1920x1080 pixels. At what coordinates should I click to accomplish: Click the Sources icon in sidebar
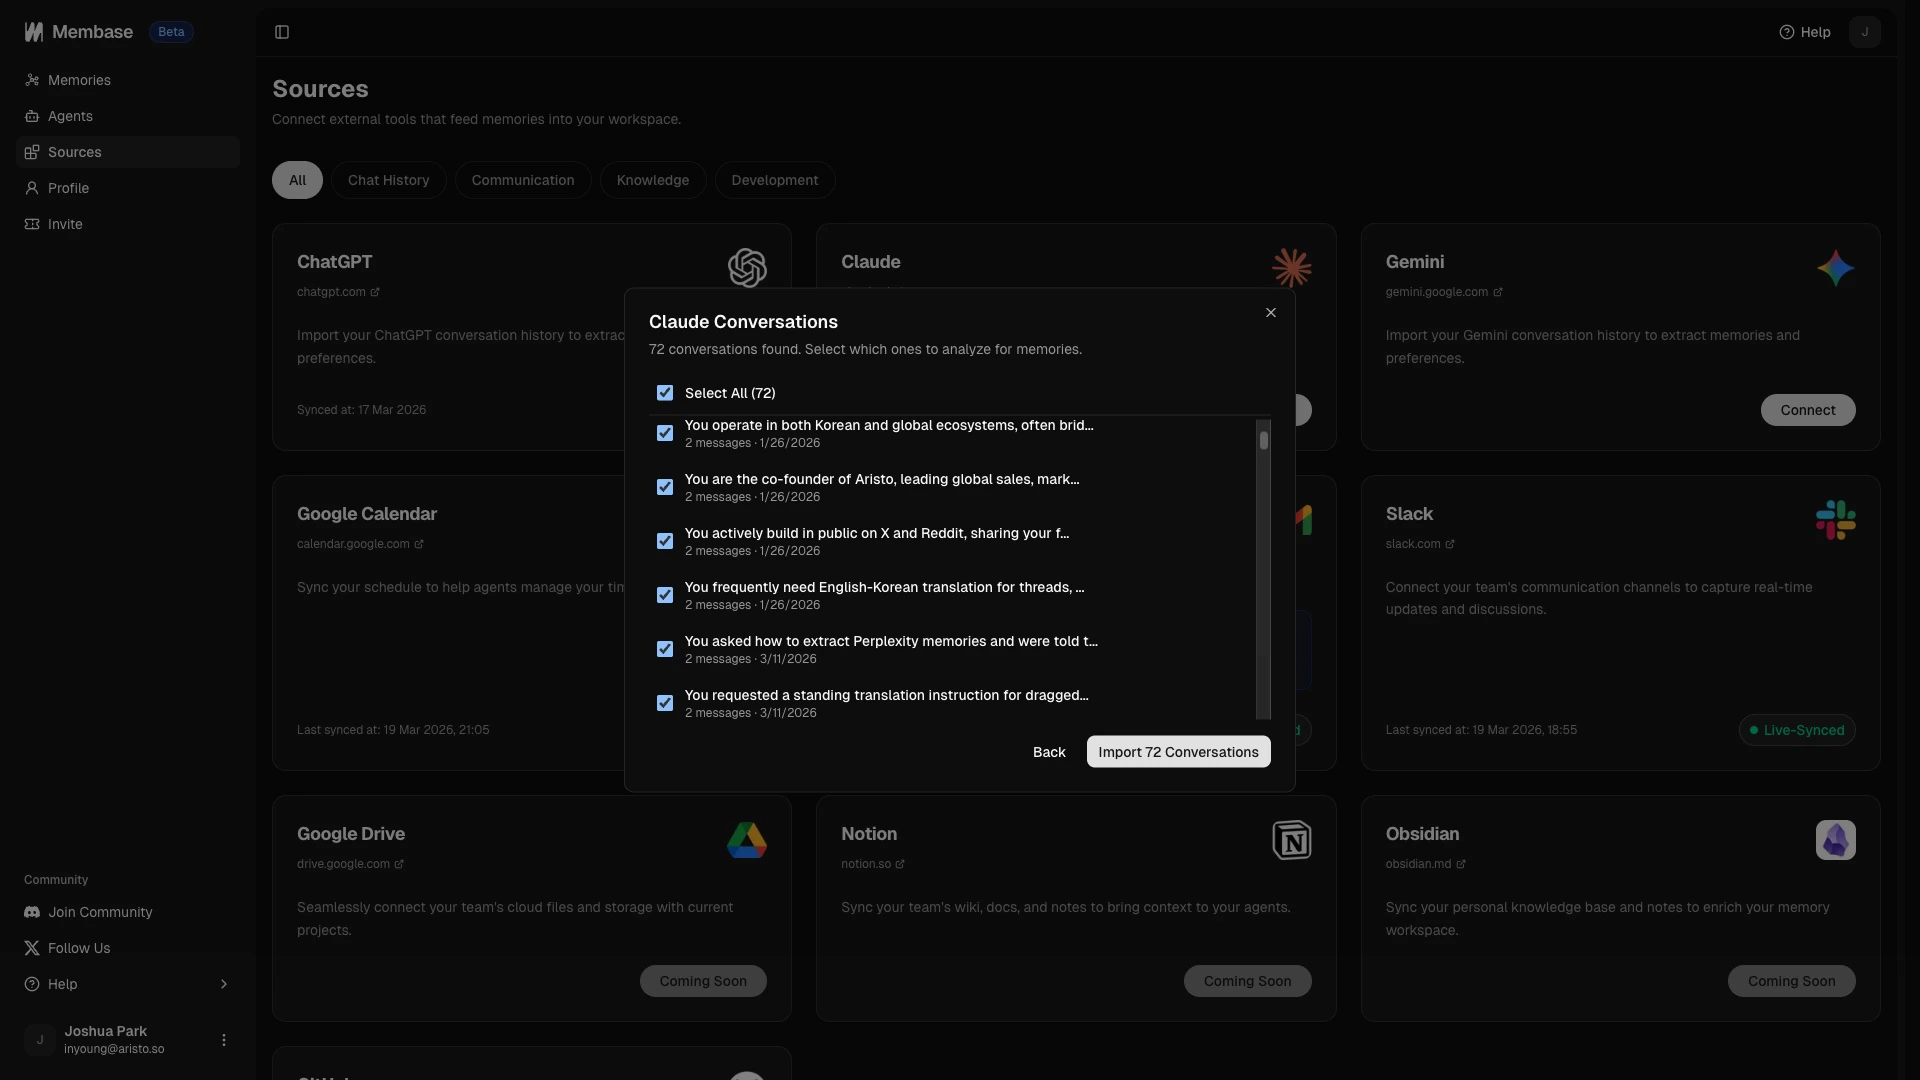coord(33,152)
